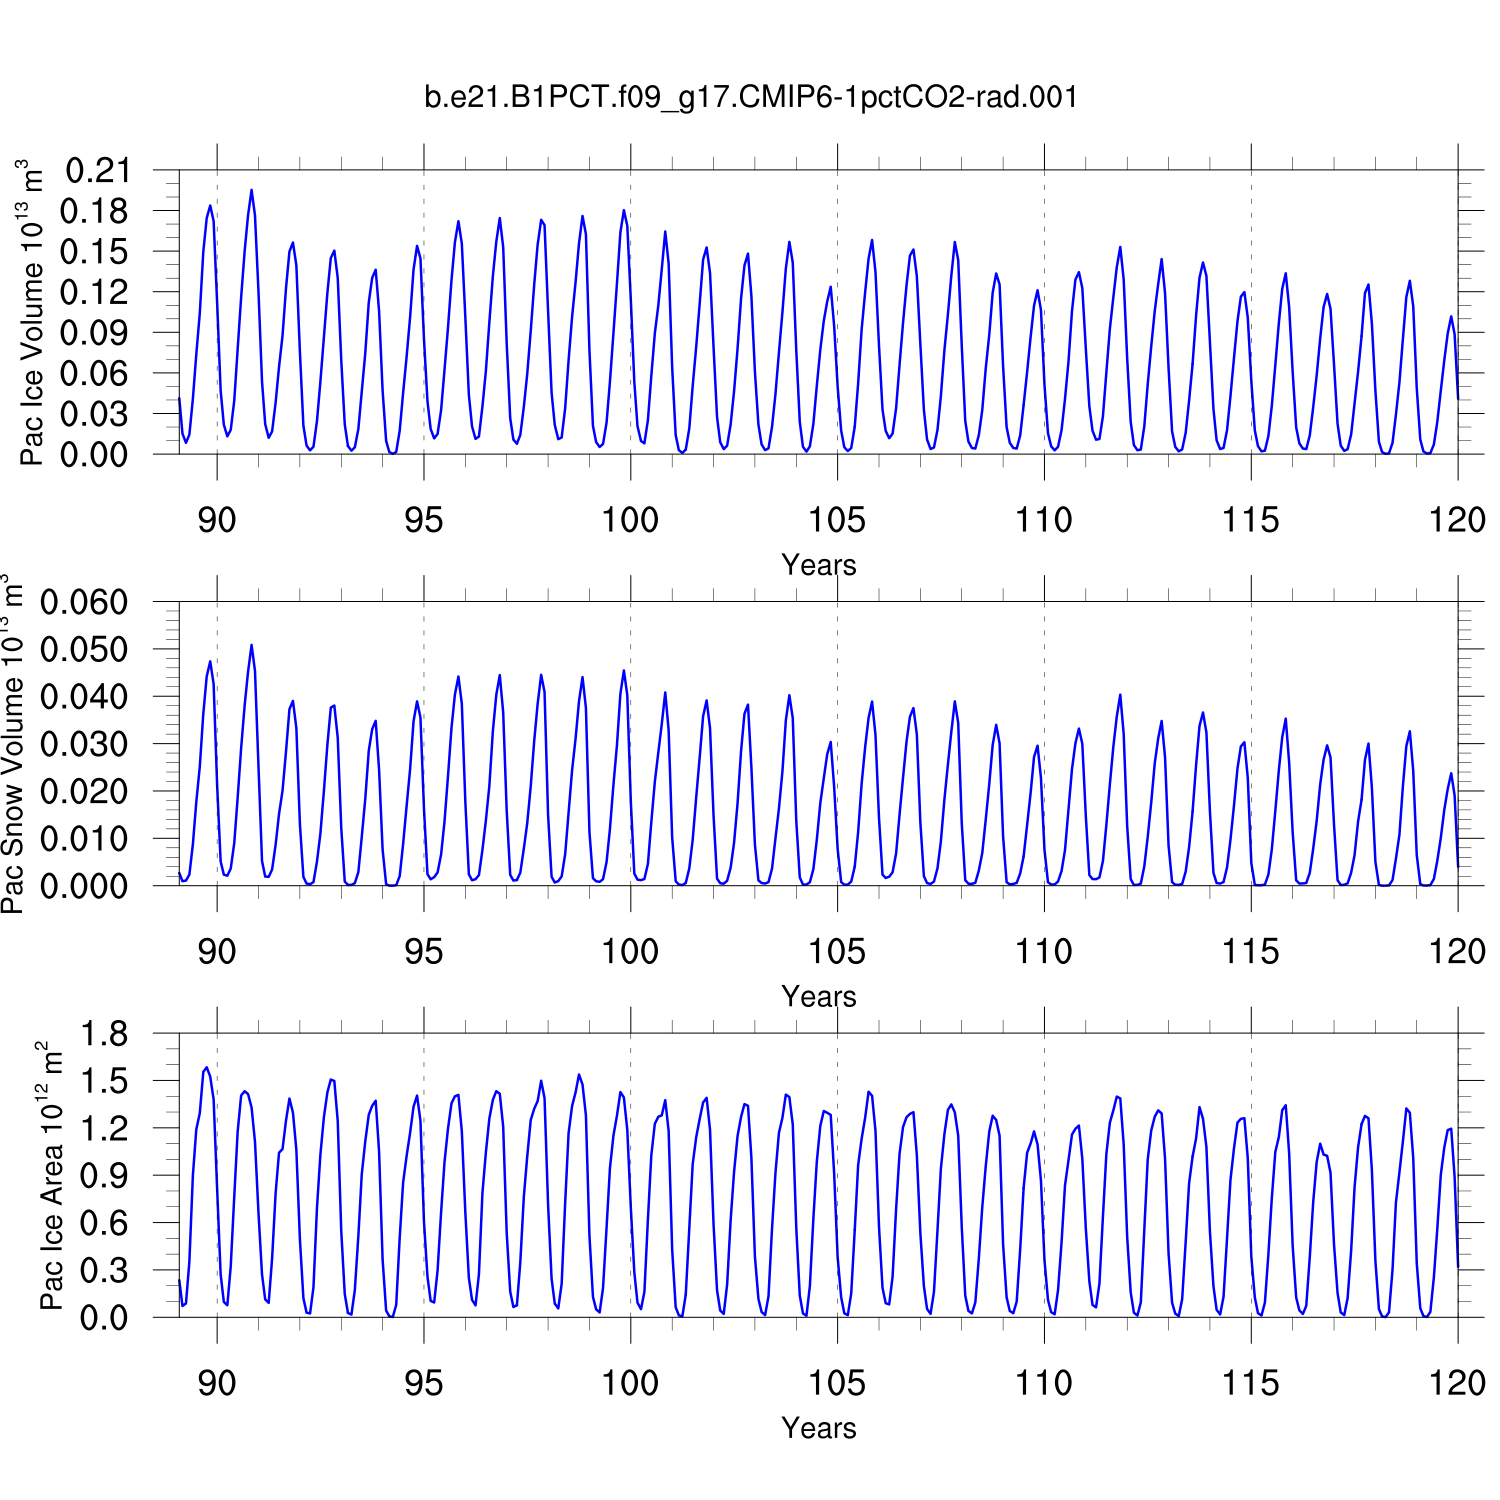
Task: Click the 105 x-axis tick in snow volume plot
Action: (x=837, y=952)
